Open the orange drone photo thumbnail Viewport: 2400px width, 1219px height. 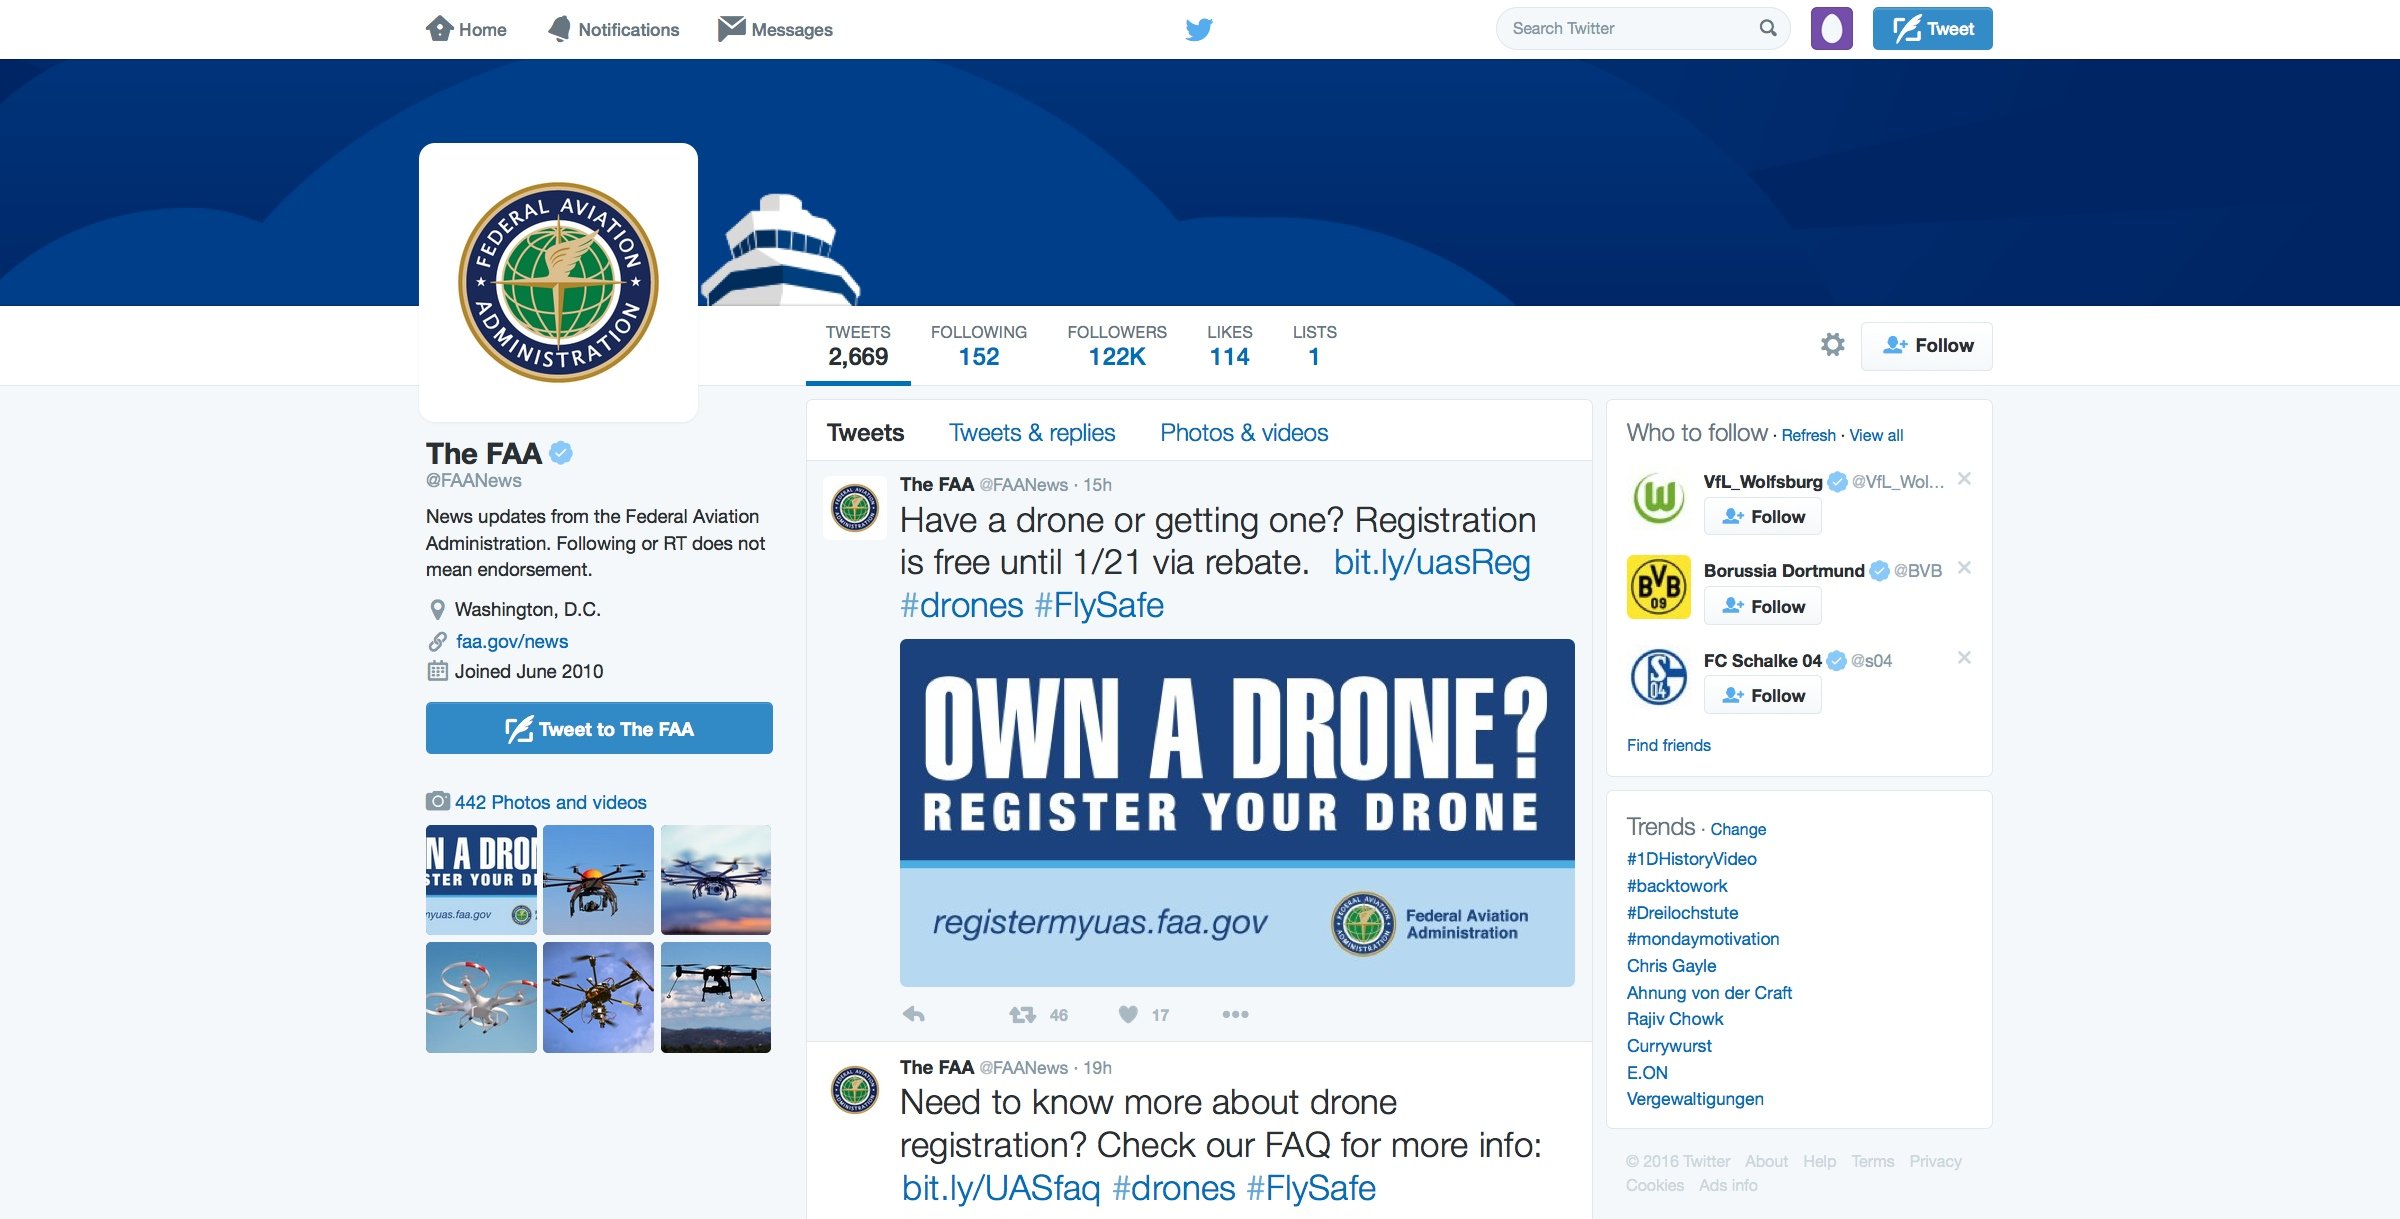click(598, 880)
